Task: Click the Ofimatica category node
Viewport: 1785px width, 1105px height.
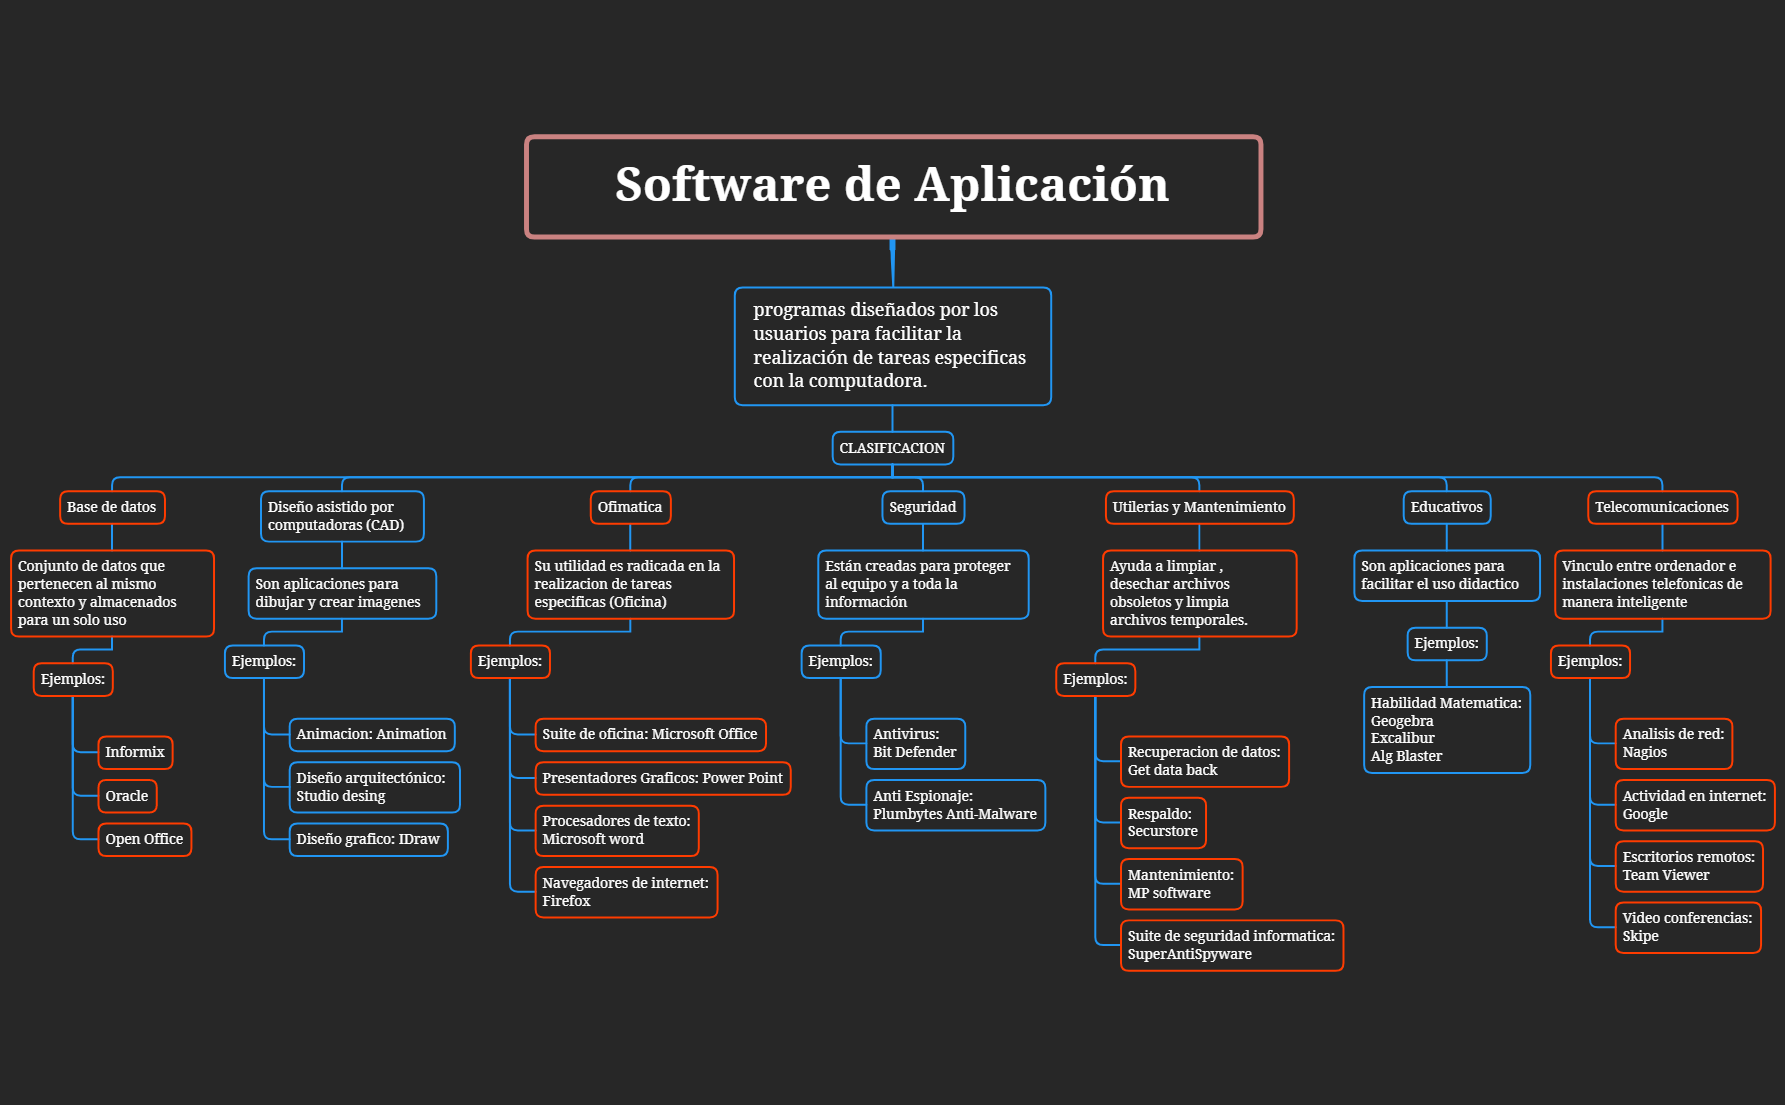Action: [630, 507]
